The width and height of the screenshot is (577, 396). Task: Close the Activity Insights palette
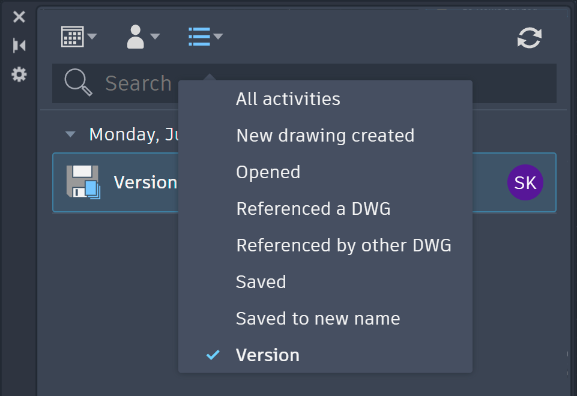[19, 17]
